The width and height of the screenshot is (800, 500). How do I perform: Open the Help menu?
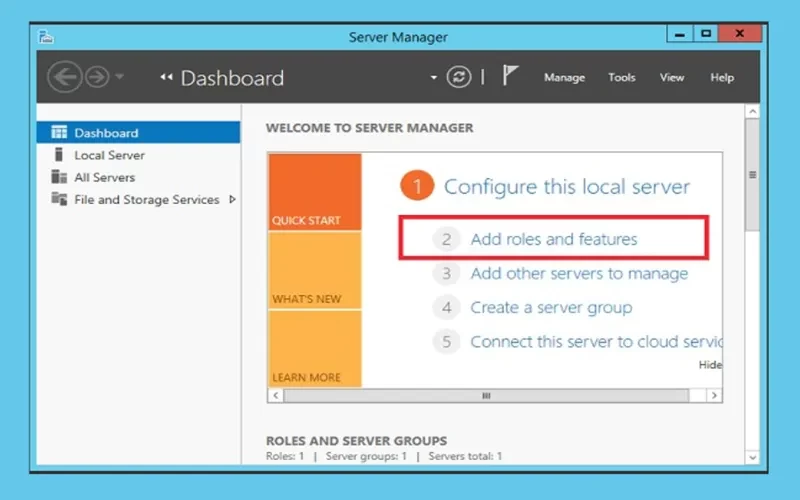[x=722, y=78]
